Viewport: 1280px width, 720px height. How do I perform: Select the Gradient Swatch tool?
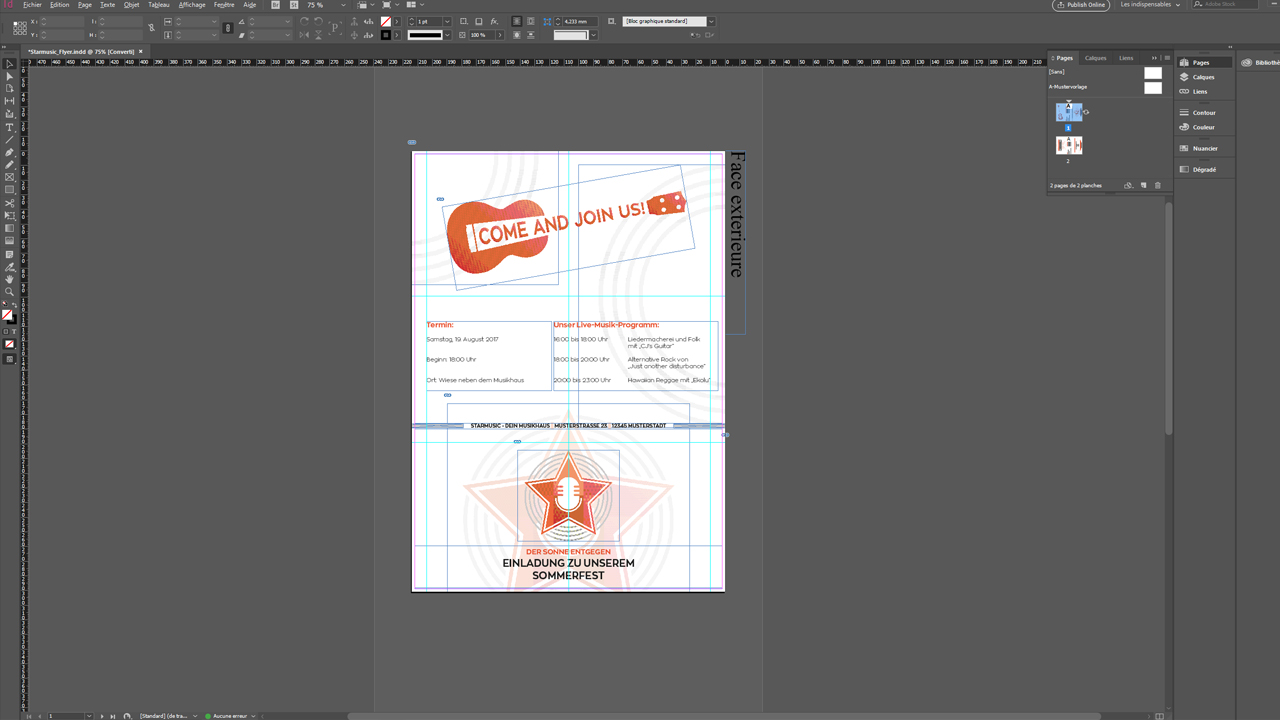pos(10,229)
